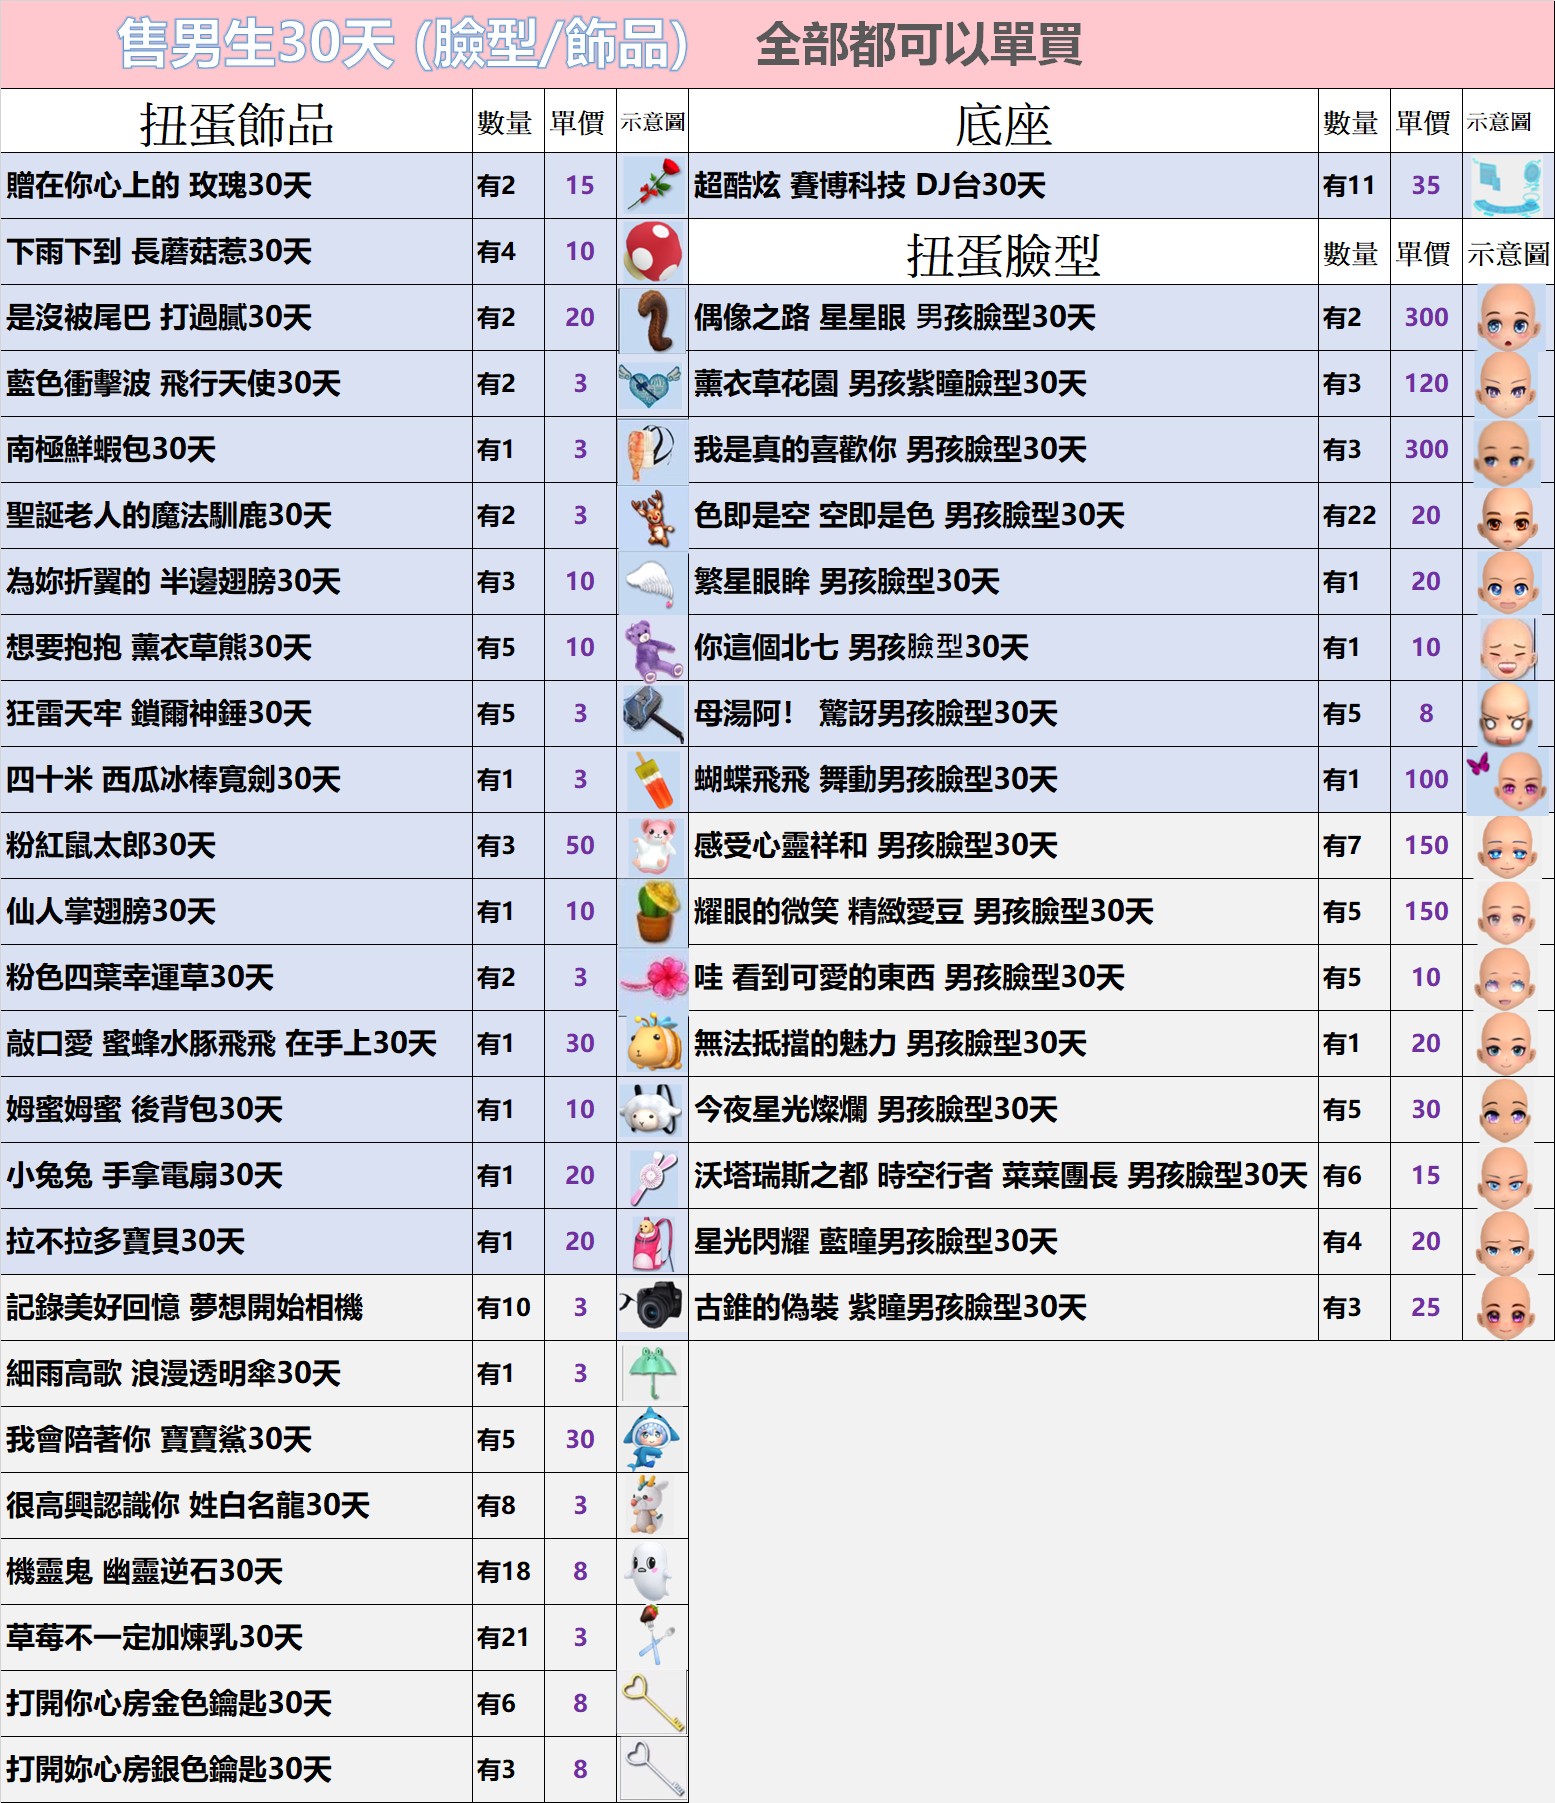1555x1803 pixels.
Task: Select the purple lavender bear icon
Action: 652,647
